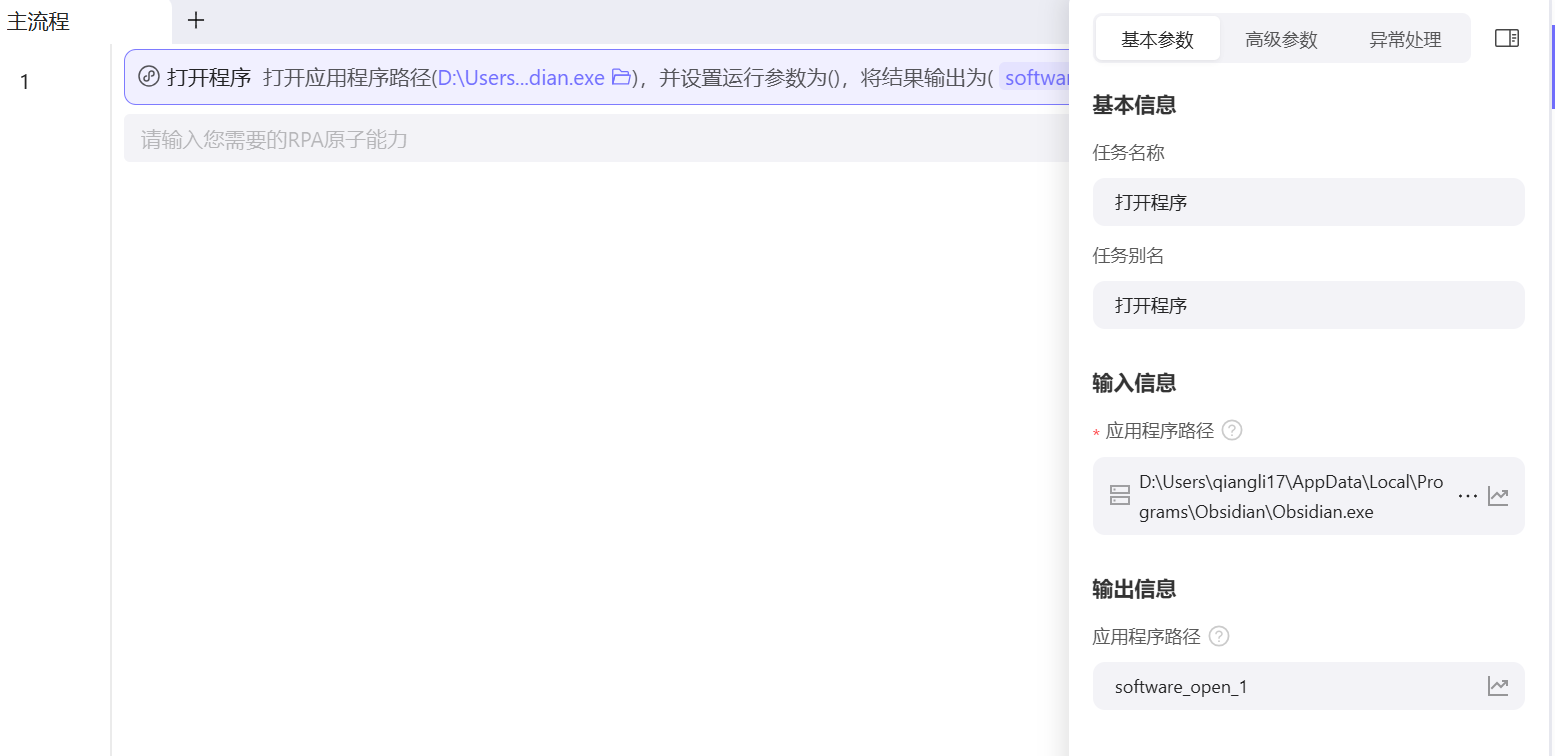Click the variable icon beside software_open_1 output
This screenshot has width=1555, height=756.
click(1497, 686)
